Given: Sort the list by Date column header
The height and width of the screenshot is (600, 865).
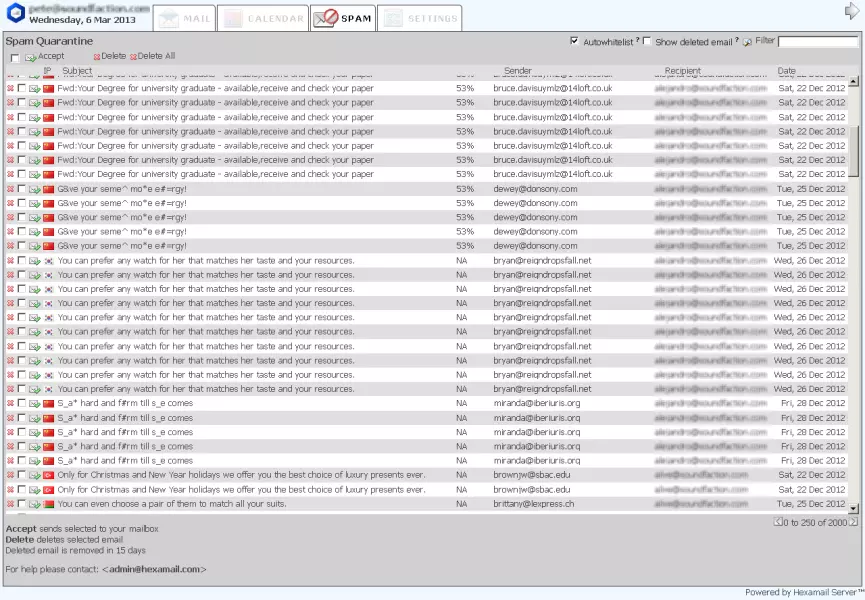Looking at the screenshot, I should (x=786, y=71).
